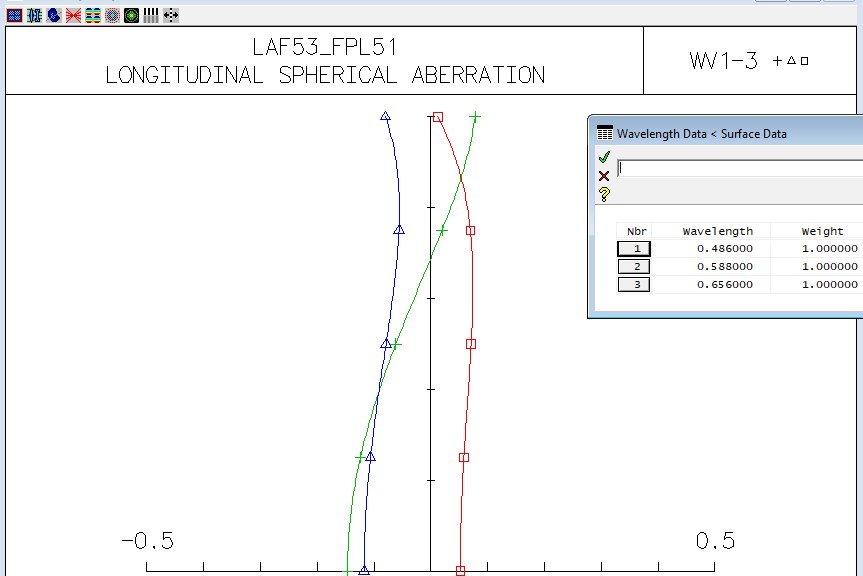Select wavelength row button 1
Viewport: 863px width, 576px height.
[x=634, y=249]
